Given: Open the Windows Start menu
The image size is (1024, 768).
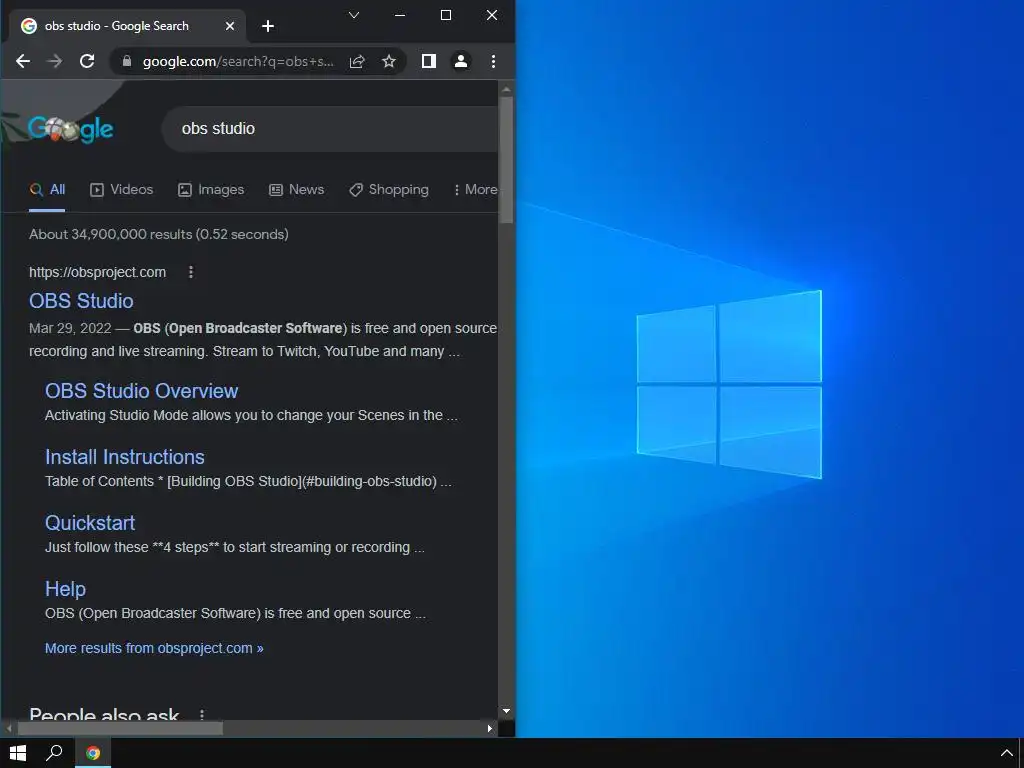Looking at the screenshot, I should (x=18, y=753).
